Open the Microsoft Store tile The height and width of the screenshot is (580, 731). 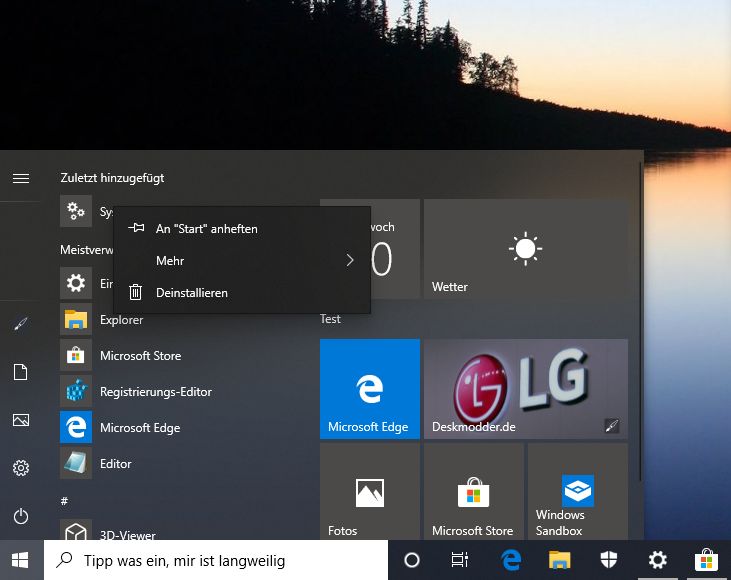(x=474, y=491)
